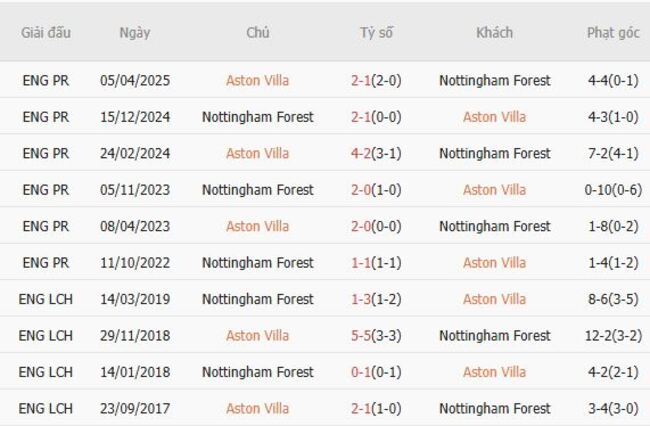Viewport: 650px width, 426px height.
Task: Click the Giải đấu column header
Action: point(46,32)
